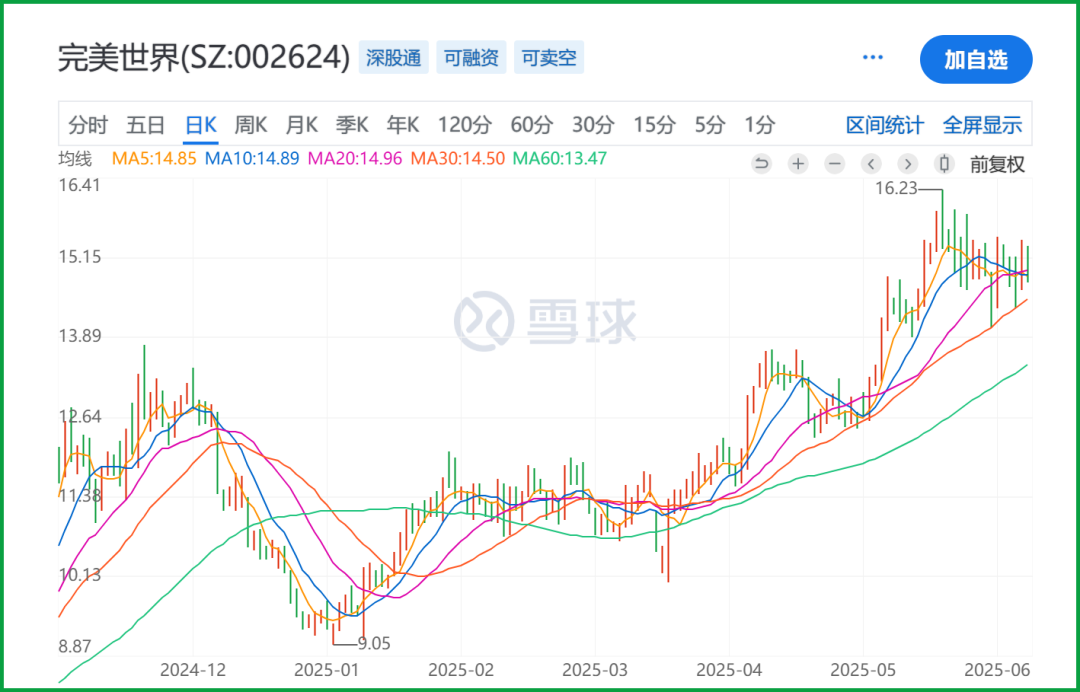This screenshot has width=1080, height=692.
Task: Open the three-dot more options menu
Action: click(x=873, y=58)
